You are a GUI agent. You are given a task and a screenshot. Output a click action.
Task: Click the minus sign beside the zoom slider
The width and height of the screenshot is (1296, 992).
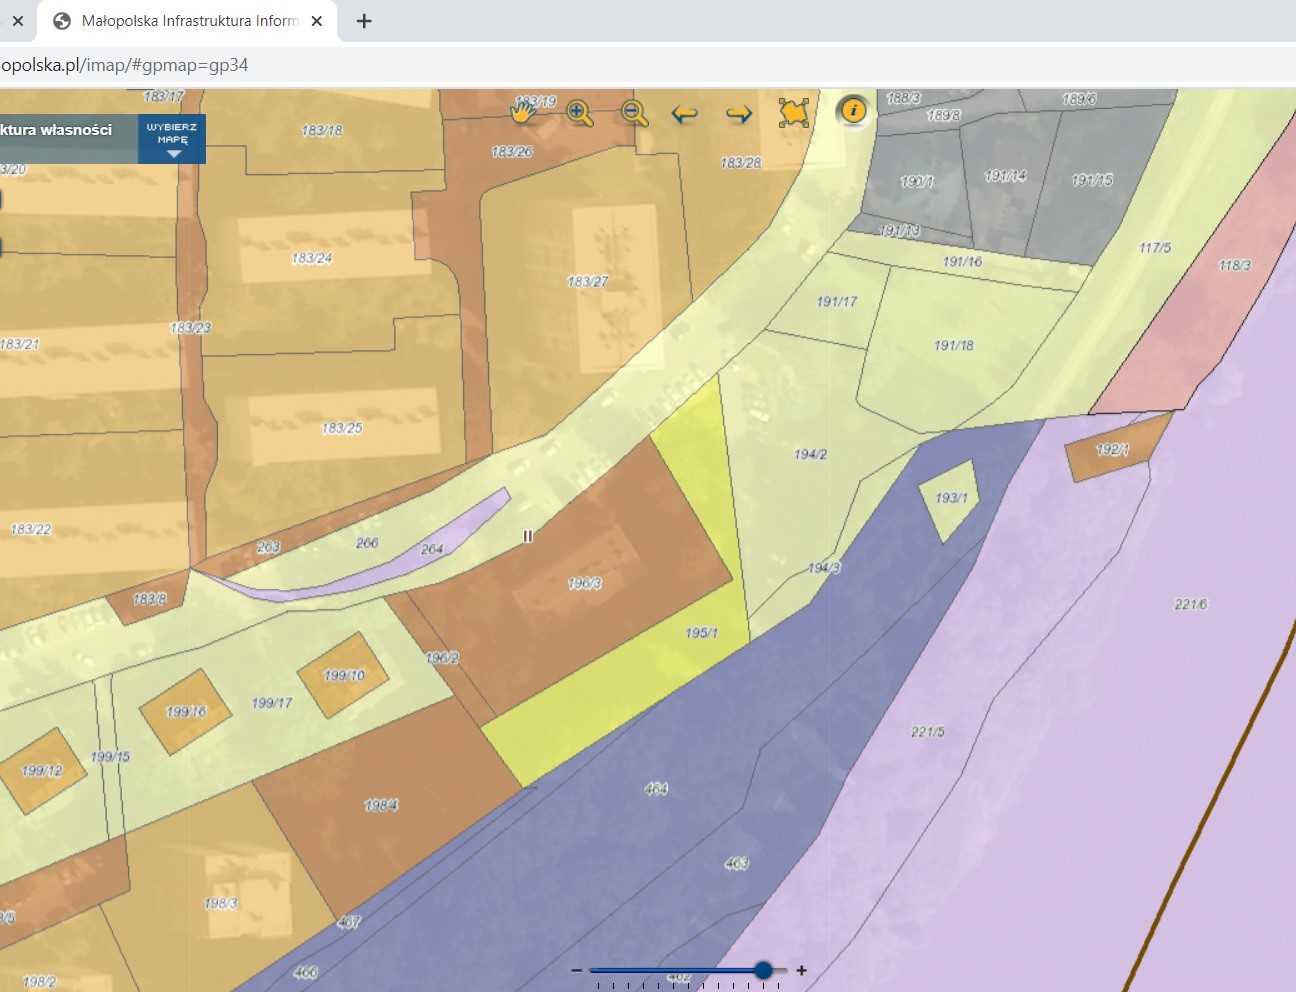click(x=577, y=970)
